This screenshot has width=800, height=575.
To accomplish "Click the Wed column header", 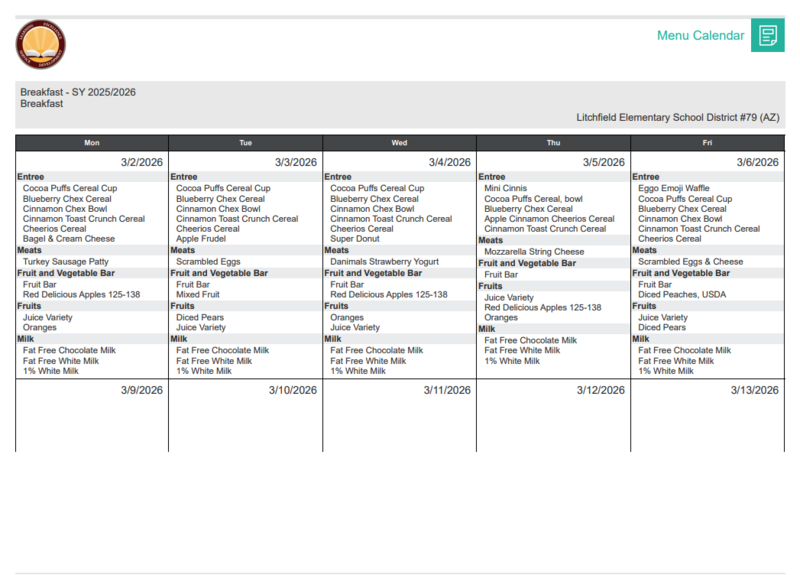I will [399, 143].
